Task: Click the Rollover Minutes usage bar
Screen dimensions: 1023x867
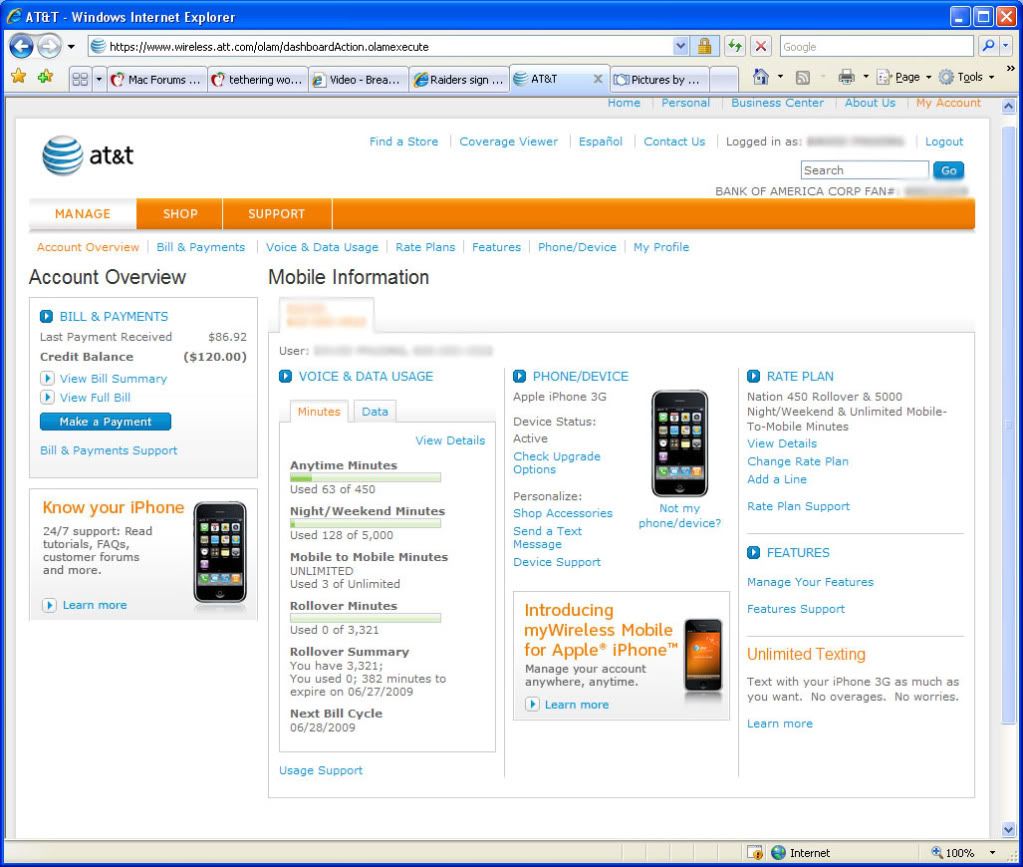Action: click(x=365, y=618)
